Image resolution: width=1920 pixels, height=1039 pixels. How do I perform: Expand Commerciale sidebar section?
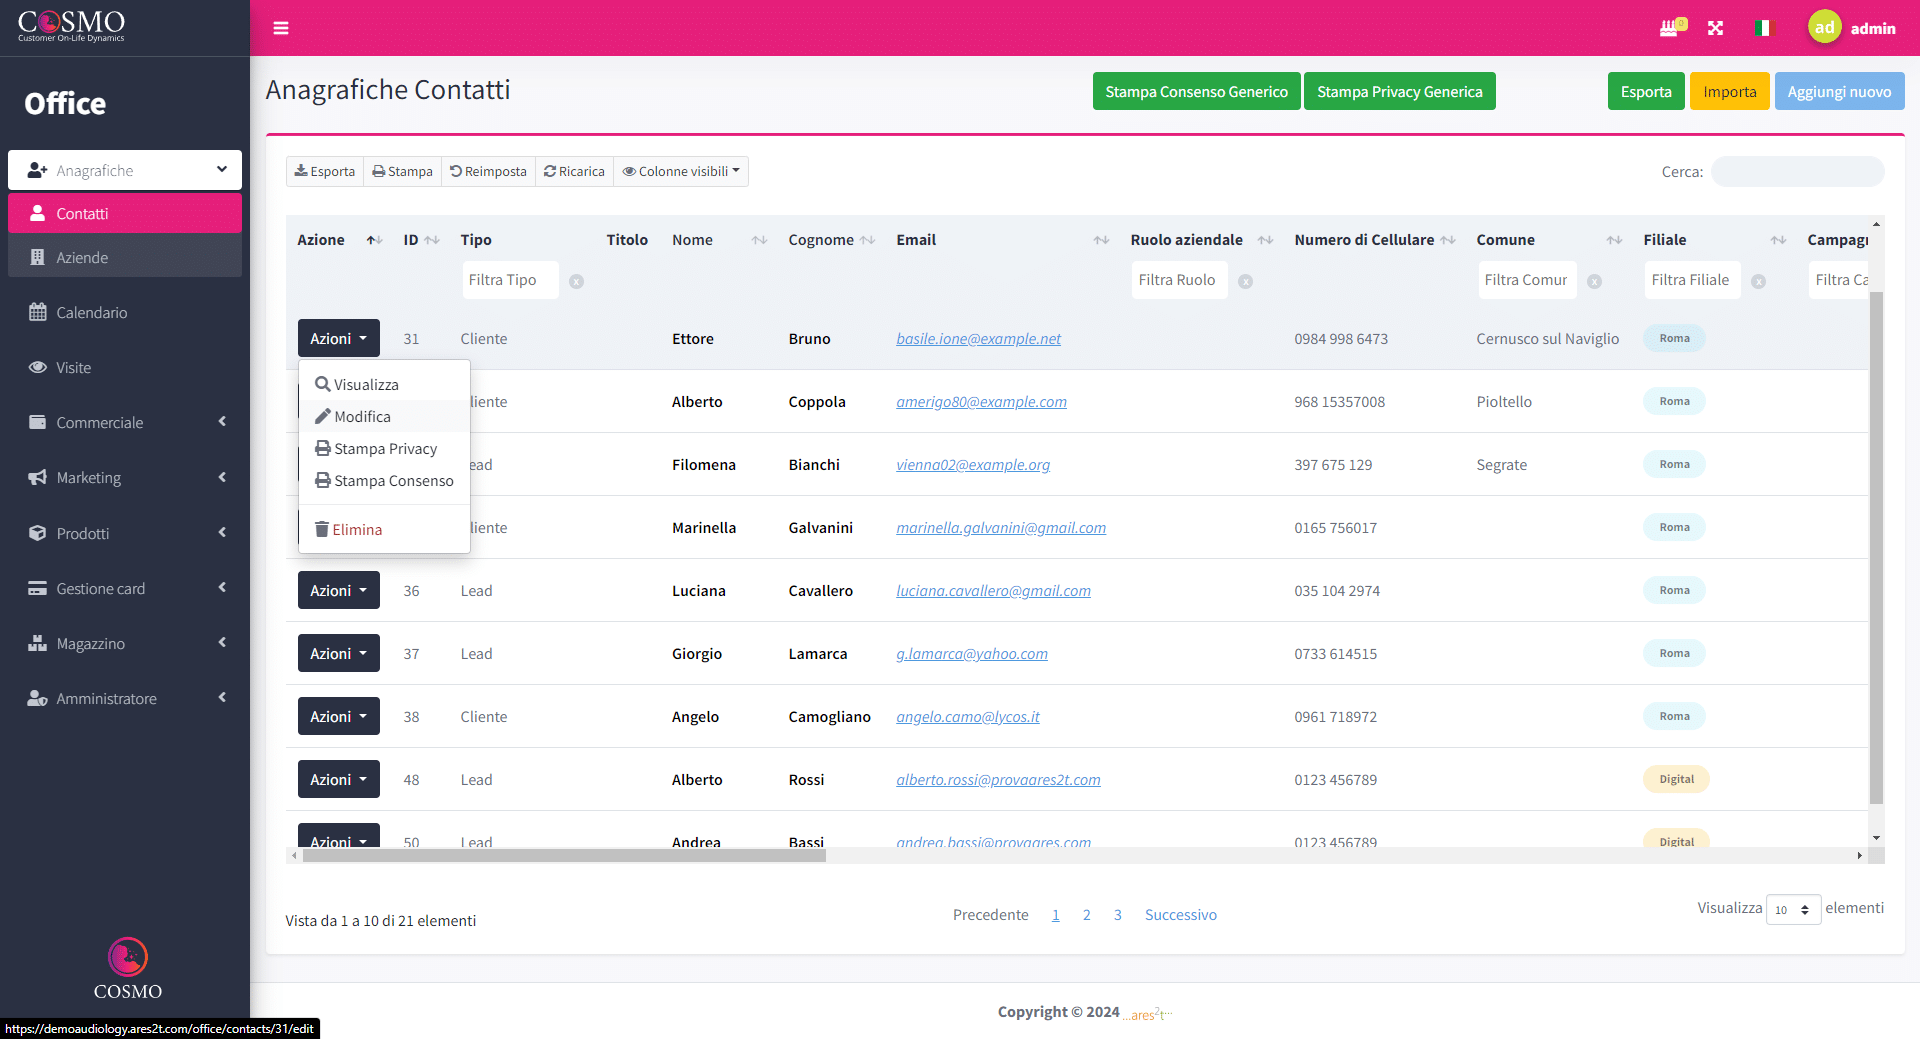pos(125,422)
